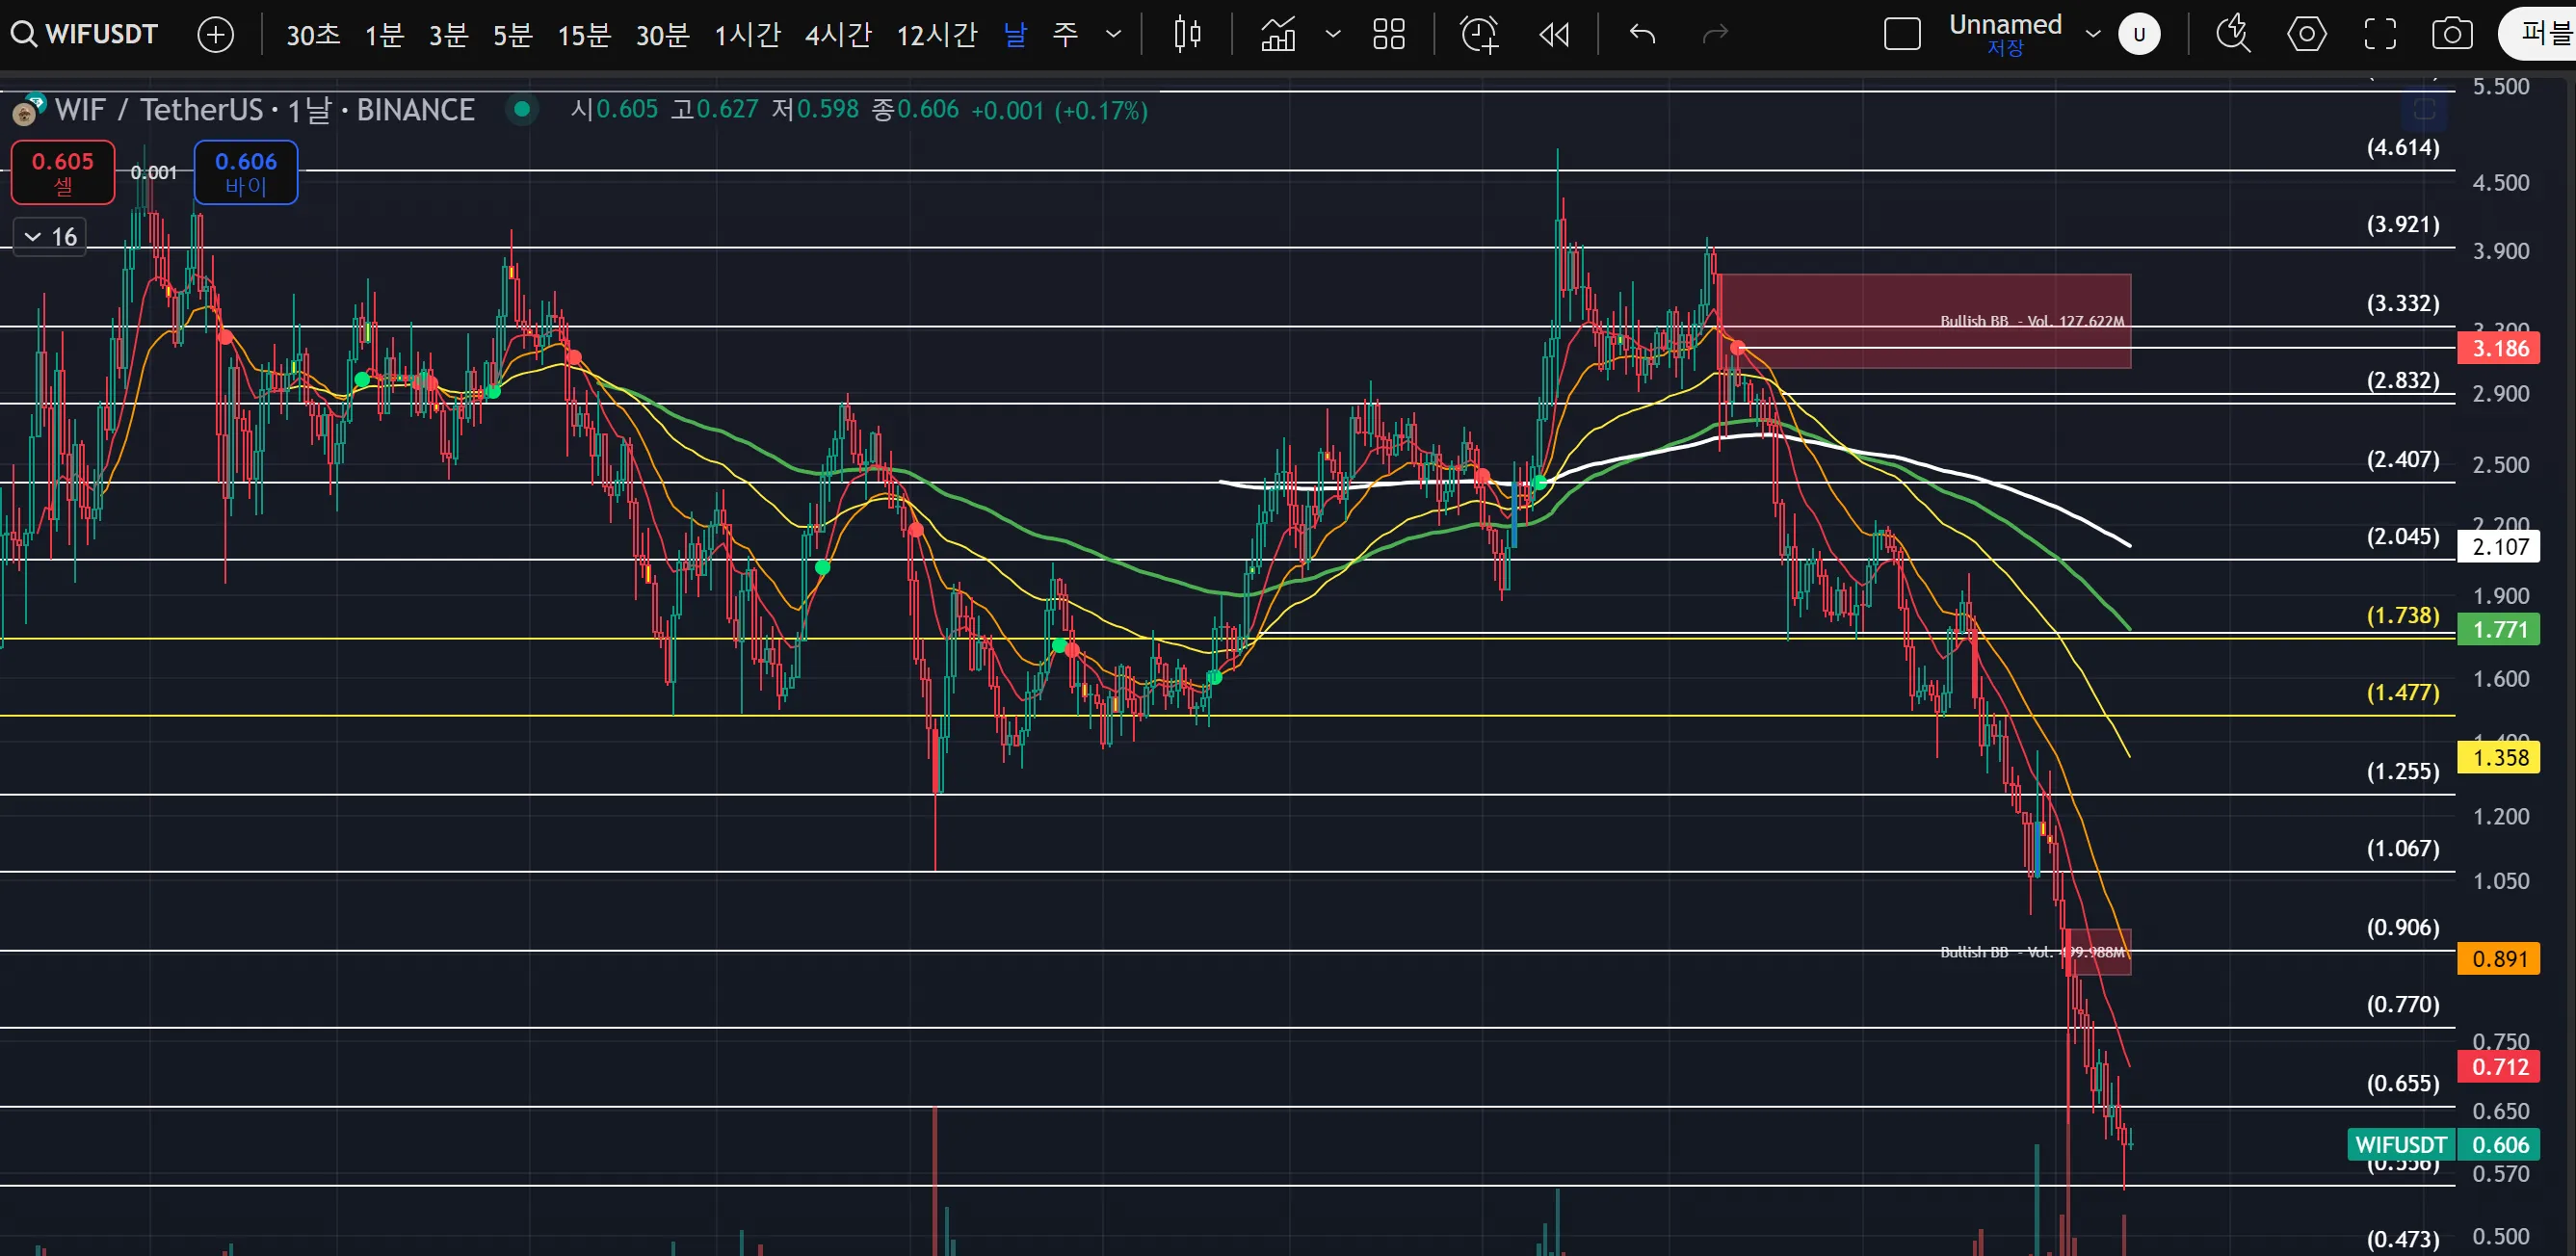This screenshot has height=1256, width=2576.
Task: Click the 0.605 셀 sell button
Action: pos(63,172)
